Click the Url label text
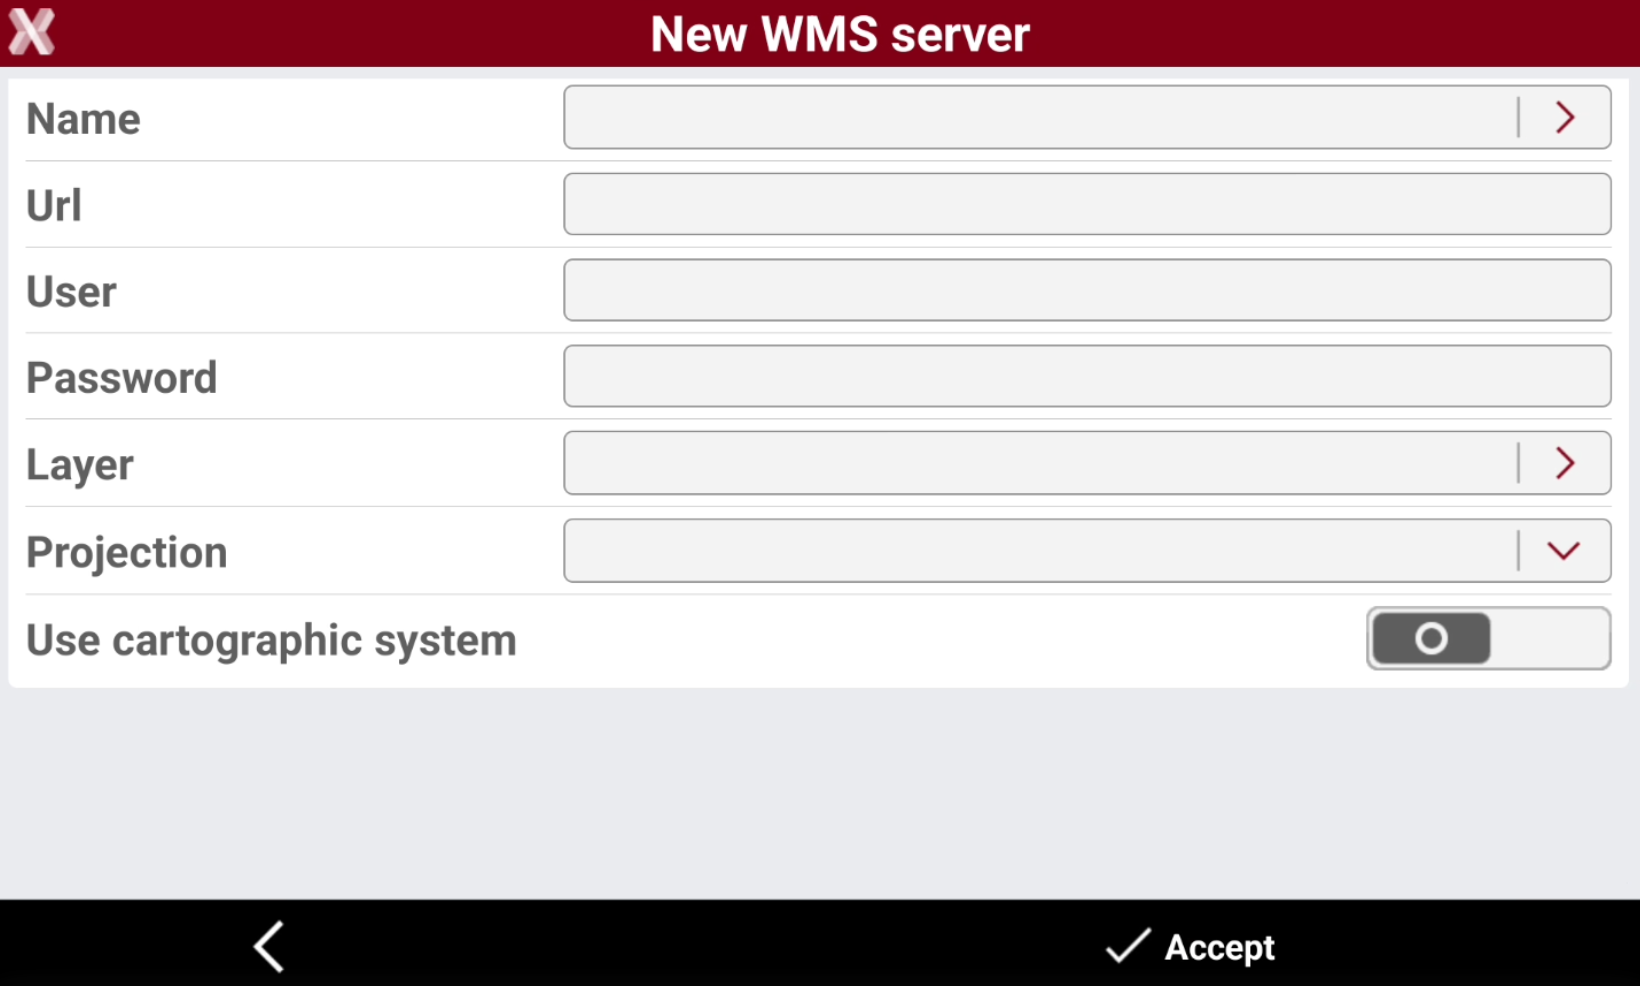This screenshot has width=1640, height=986. point(54,205)
